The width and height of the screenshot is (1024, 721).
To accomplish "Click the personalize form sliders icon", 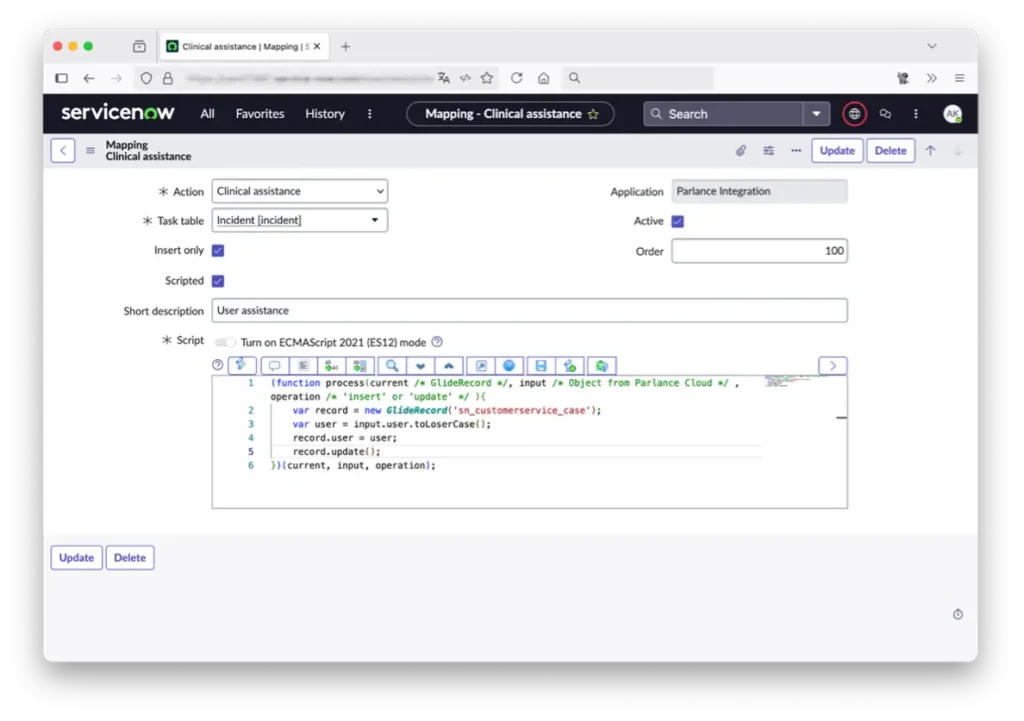I will pyautogui.click(x=769, y=151).
